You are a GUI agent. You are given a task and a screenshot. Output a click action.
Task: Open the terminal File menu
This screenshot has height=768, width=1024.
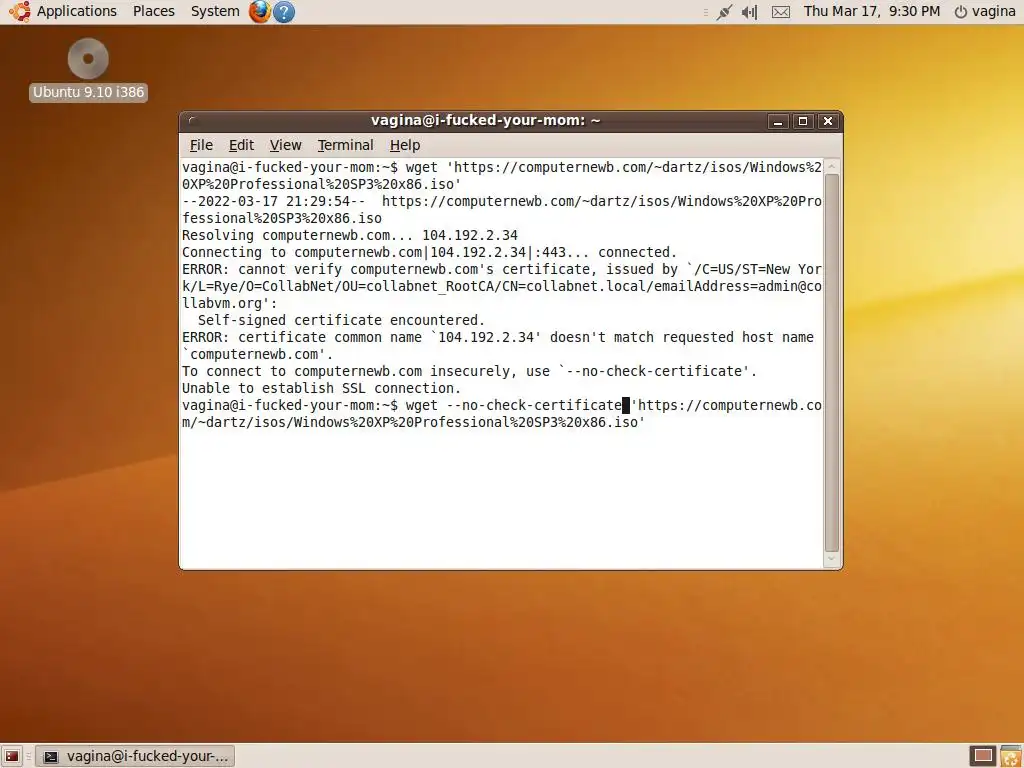[x=201, y=145]
